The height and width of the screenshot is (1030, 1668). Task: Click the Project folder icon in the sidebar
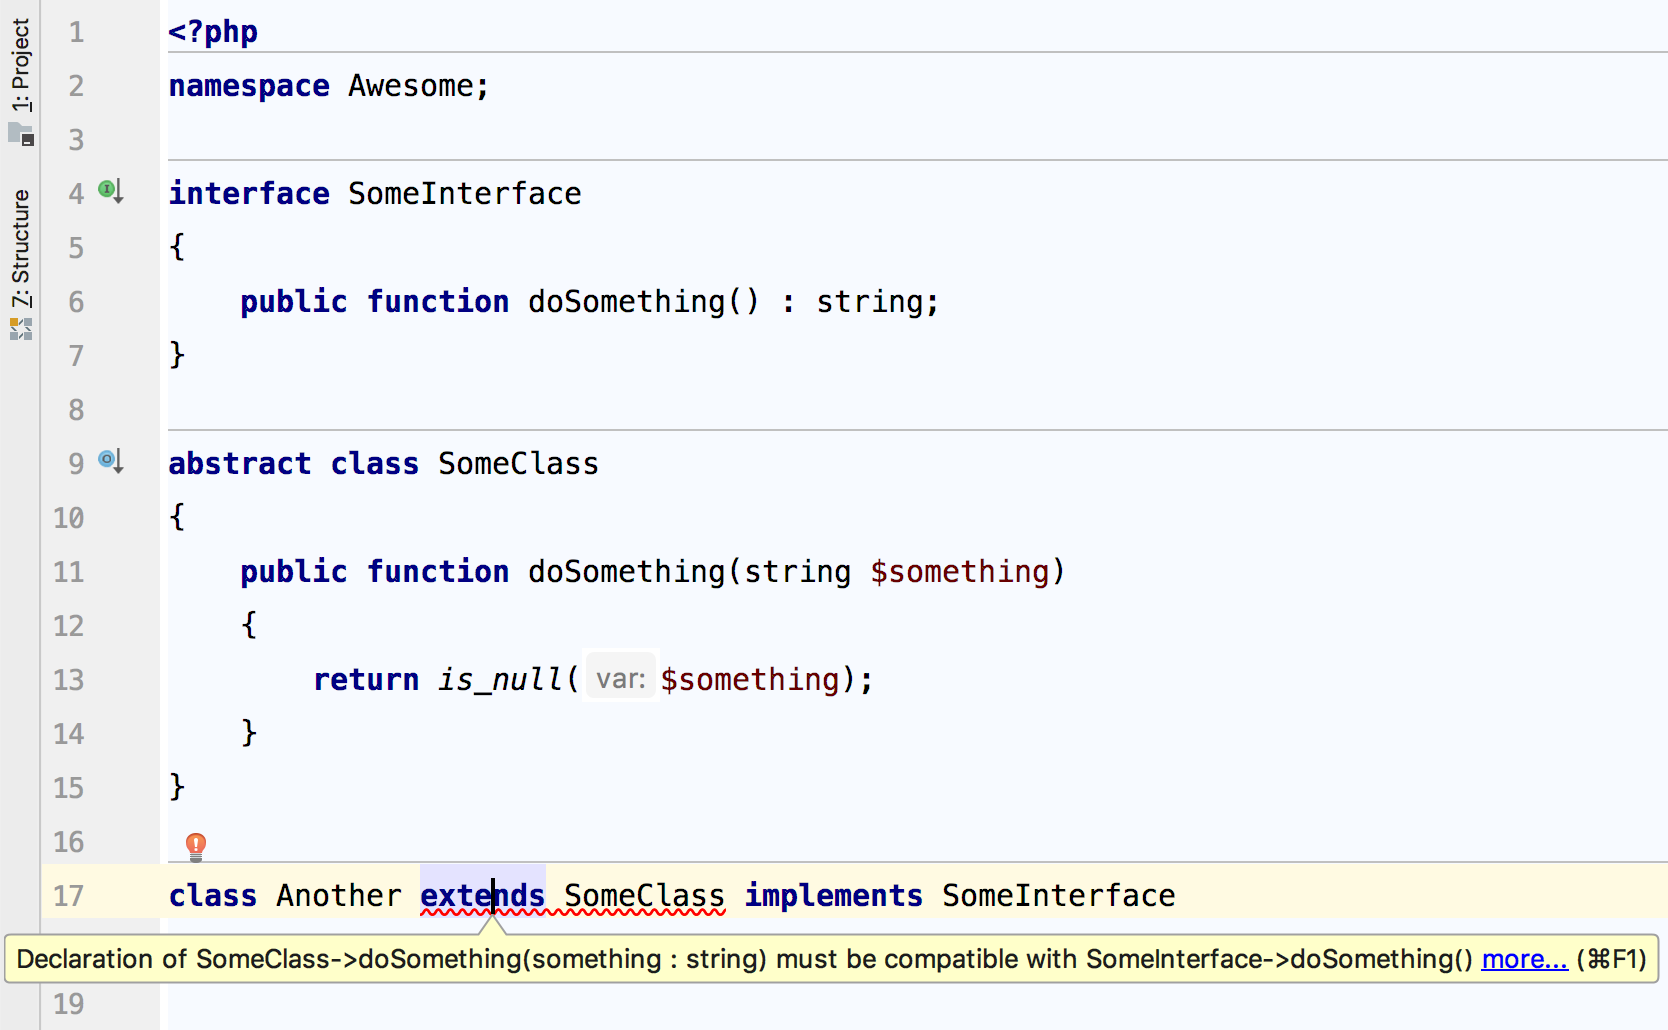(21, 134)
